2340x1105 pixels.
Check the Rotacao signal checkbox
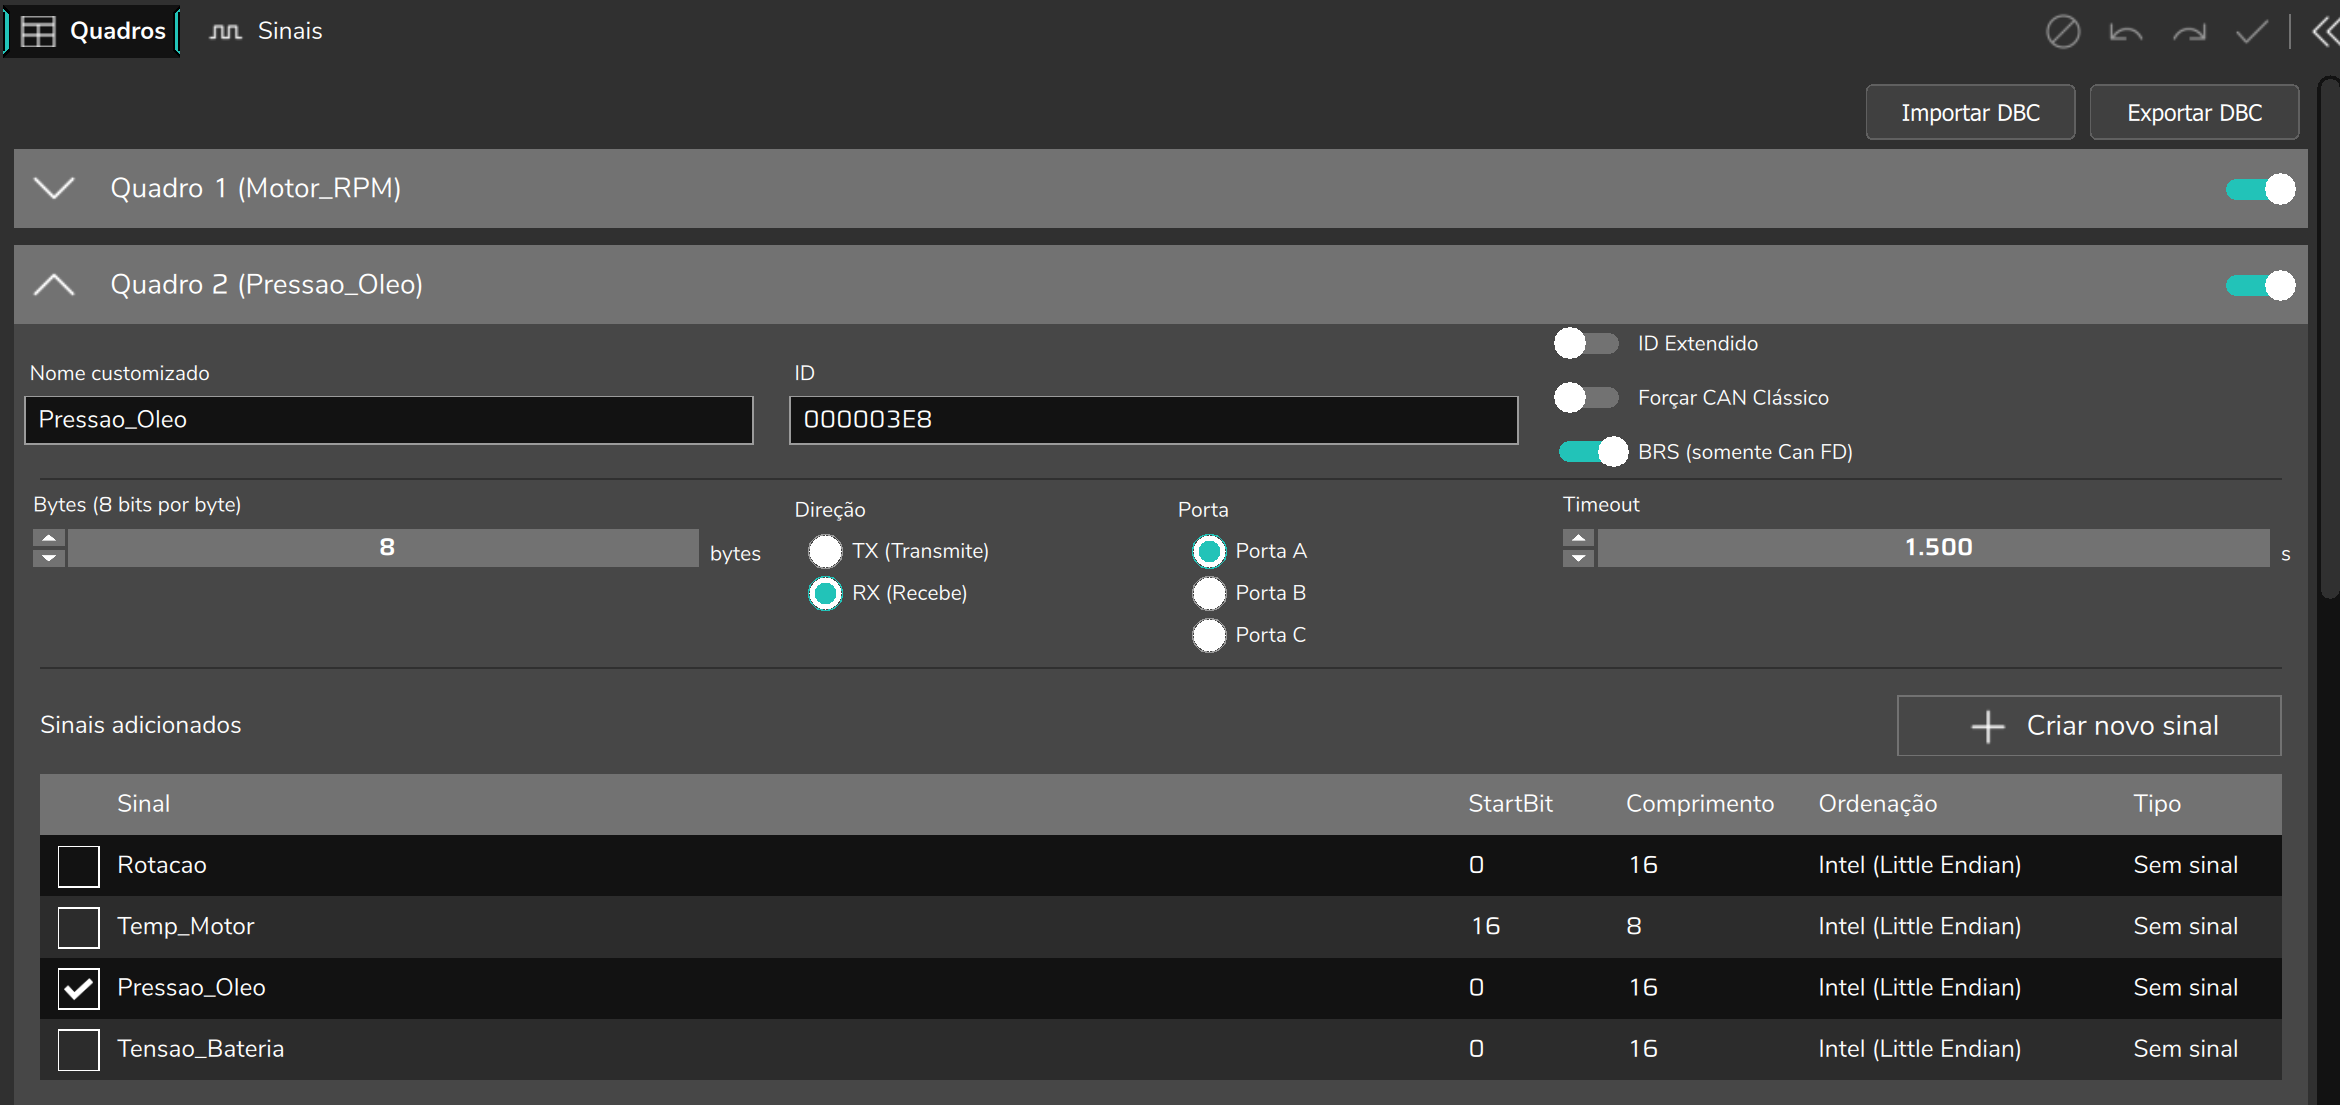[78, 866]
